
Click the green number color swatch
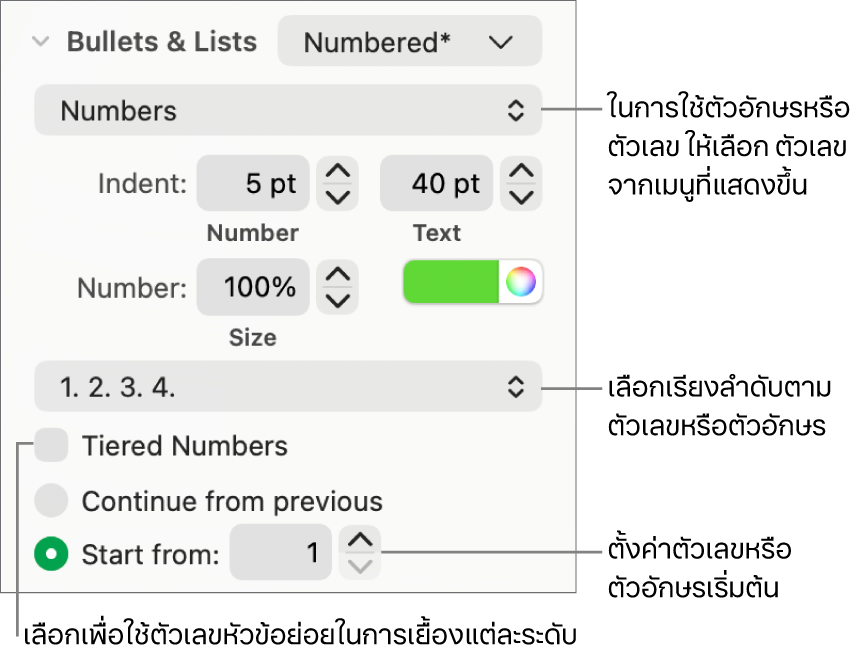click(451, 283)
